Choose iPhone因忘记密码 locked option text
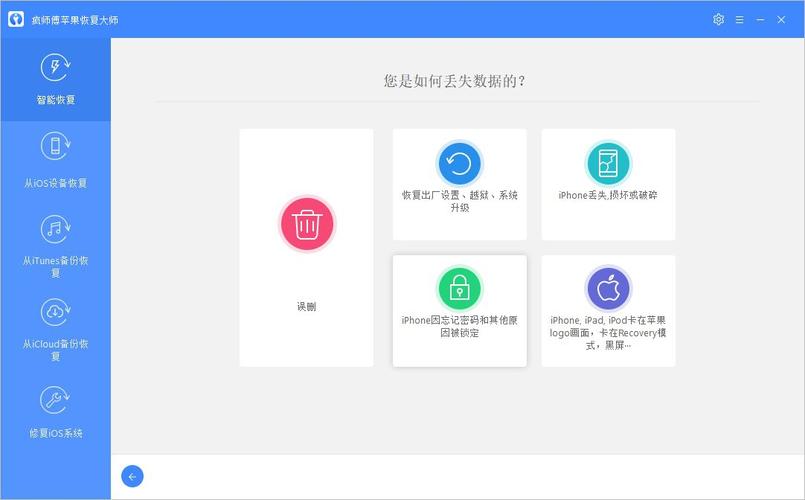 tap(459, 326)
